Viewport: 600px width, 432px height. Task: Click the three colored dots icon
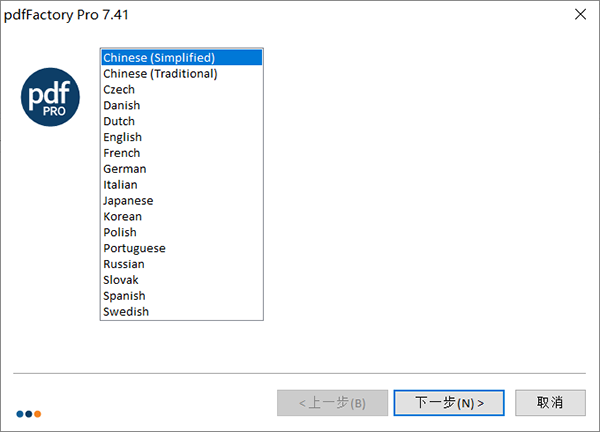29,414
